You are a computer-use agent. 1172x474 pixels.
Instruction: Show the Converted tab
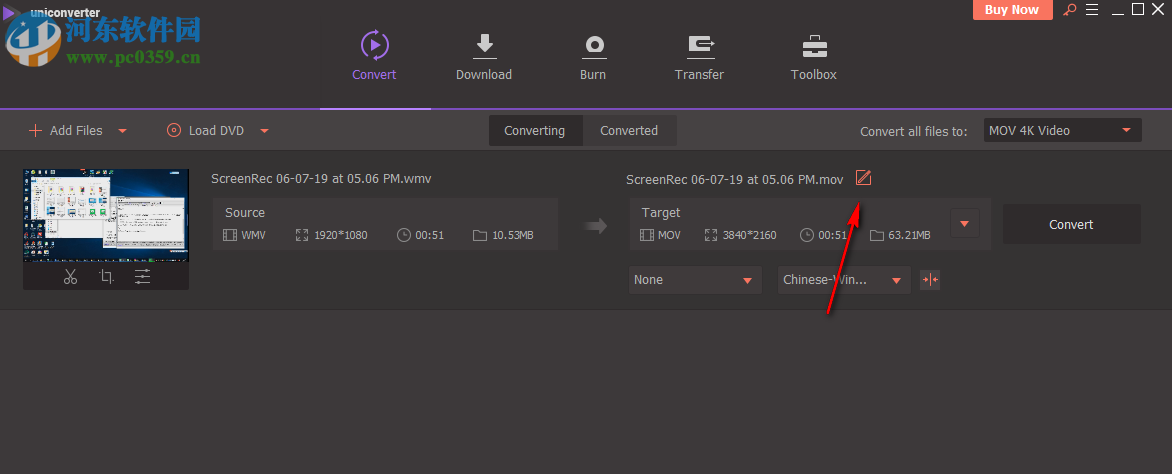click(629, 131)
